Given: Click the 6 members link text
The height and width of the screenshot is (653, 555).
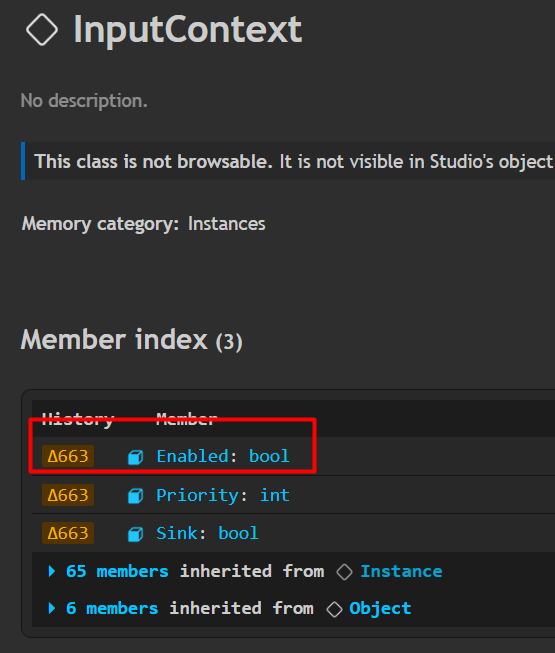Looking at the screenshot, I should tap(112, 608).
